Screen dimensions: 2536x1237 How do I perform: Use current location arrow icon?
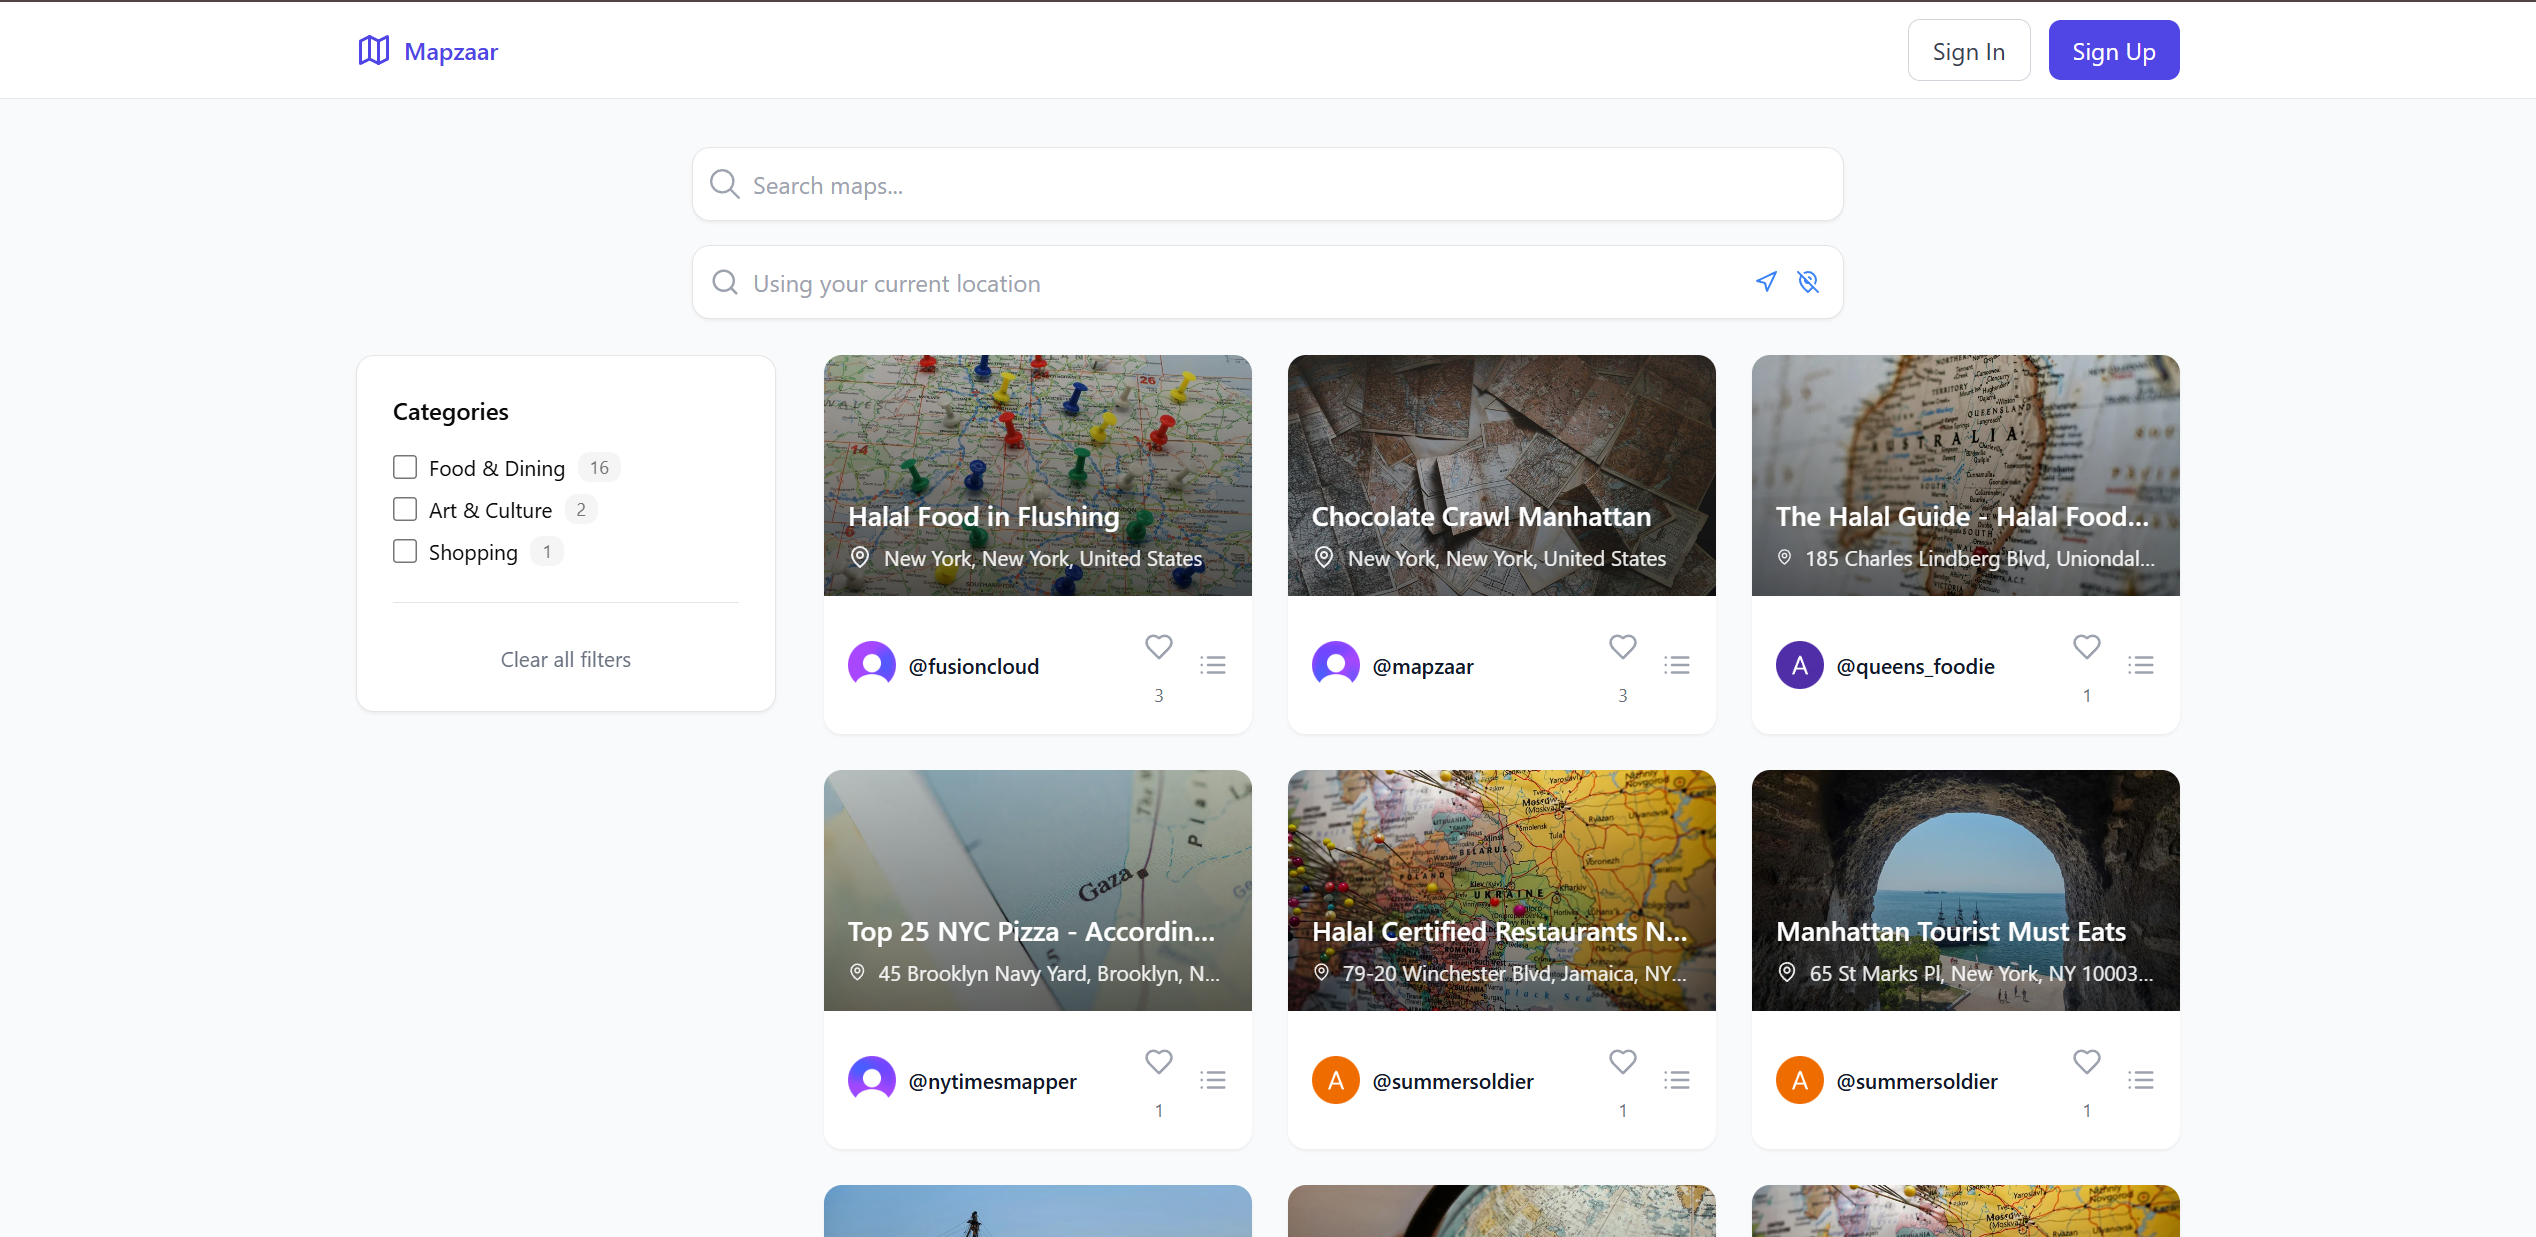coord(1766,282)
